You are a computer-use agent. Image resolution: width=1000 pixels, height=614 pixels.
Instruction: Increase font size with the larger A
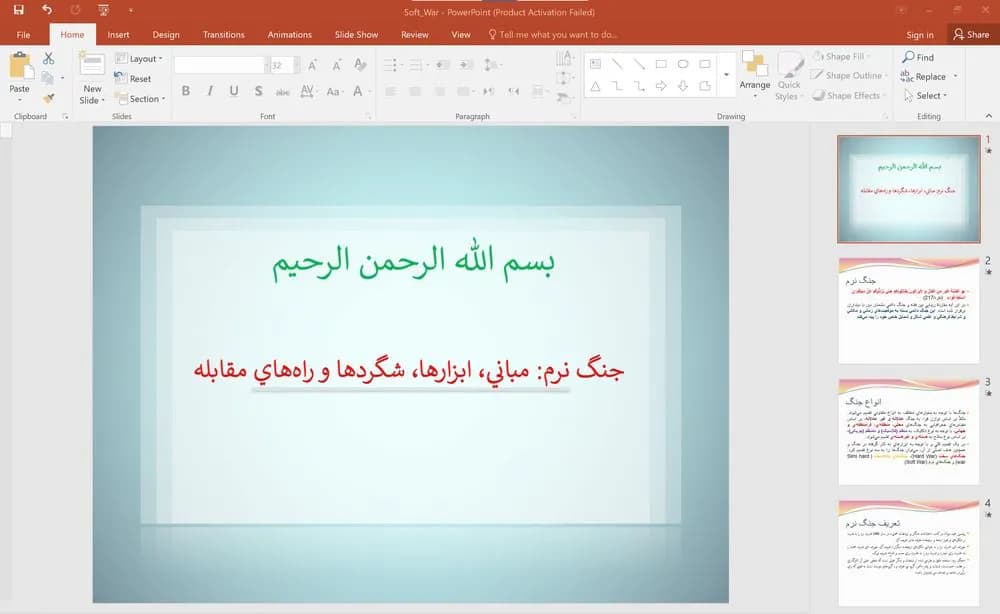[312, 65]
